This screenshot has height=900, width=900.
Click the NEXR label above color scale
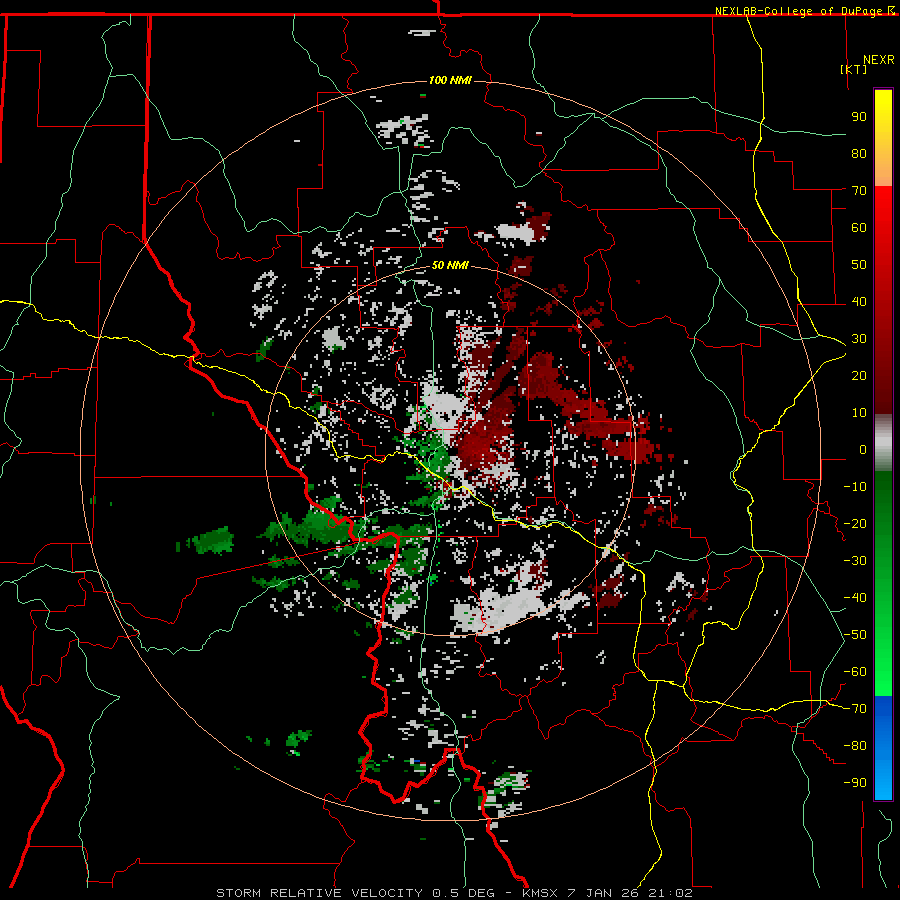coord(879,60)
